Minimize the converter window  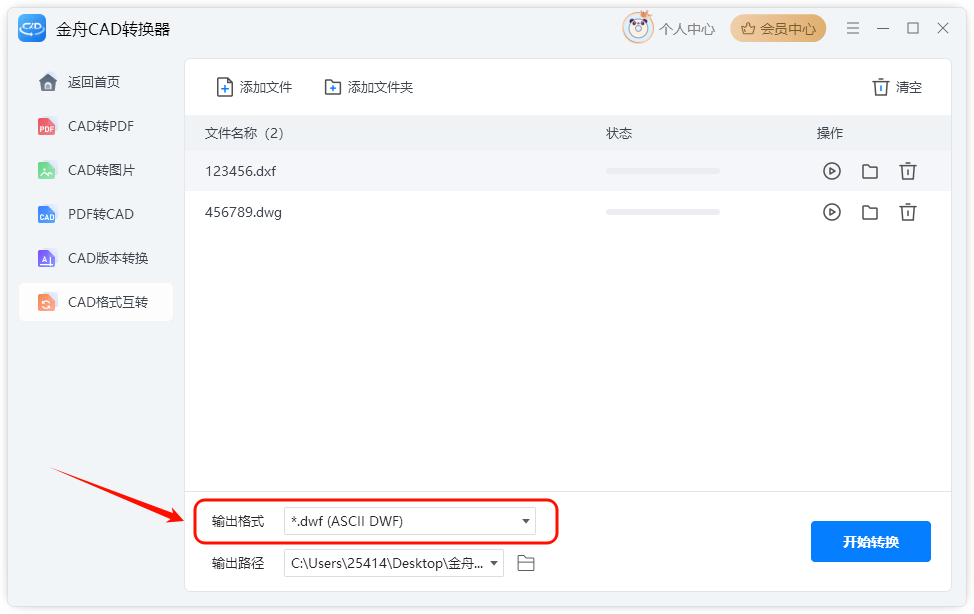point(883,29)
